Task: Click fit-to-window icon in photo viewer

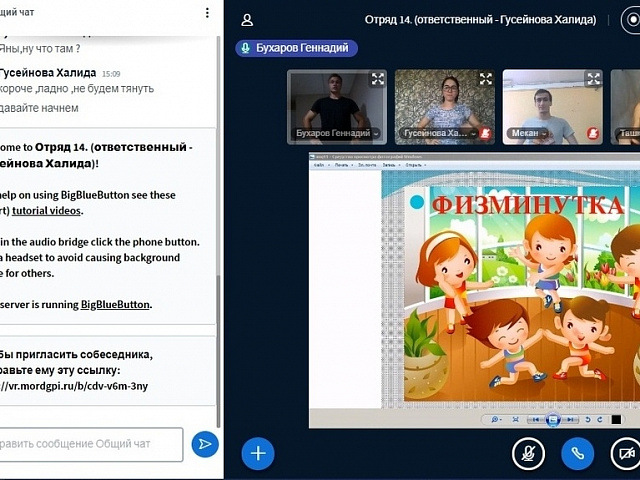Action: point(516,419)
